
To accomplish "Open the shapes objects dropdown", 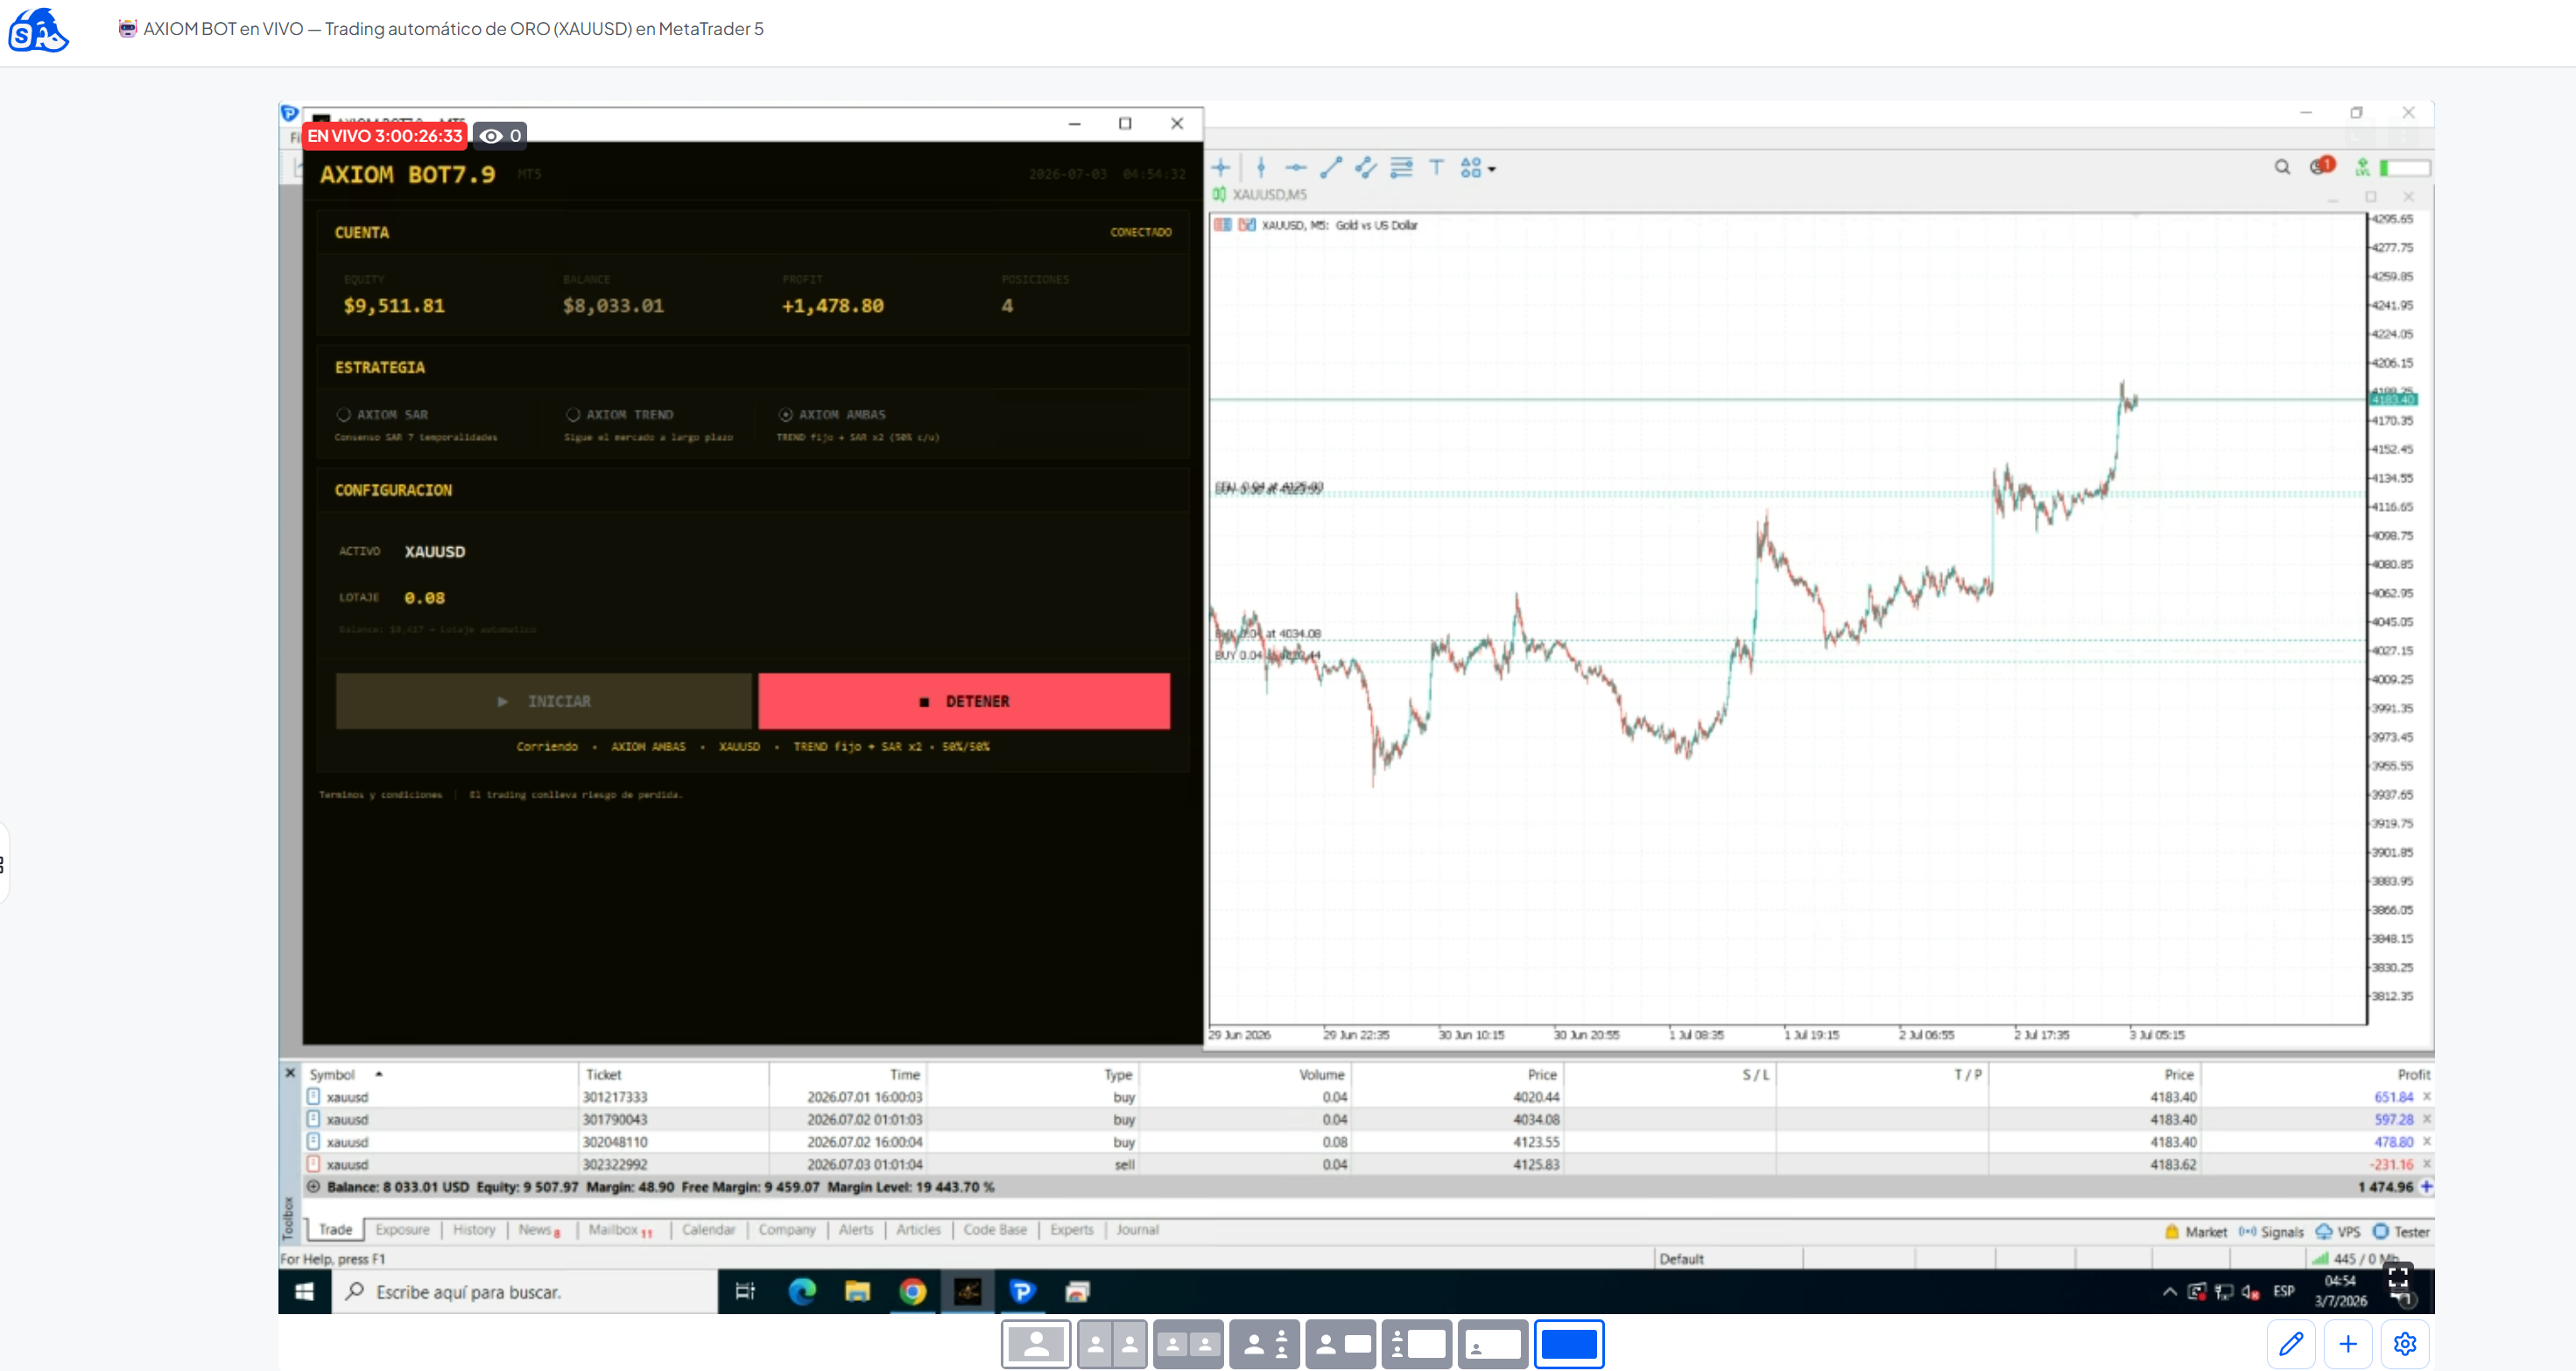I will 1477,168.
